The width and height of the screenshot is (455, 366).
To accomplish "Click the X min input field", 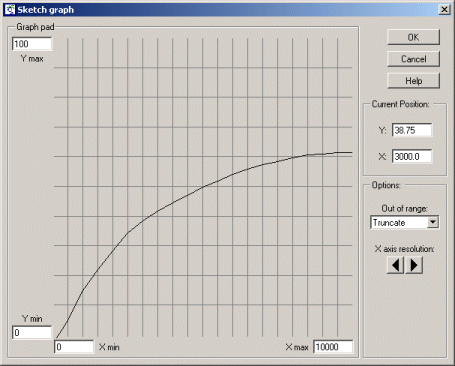I will [74, 347].
